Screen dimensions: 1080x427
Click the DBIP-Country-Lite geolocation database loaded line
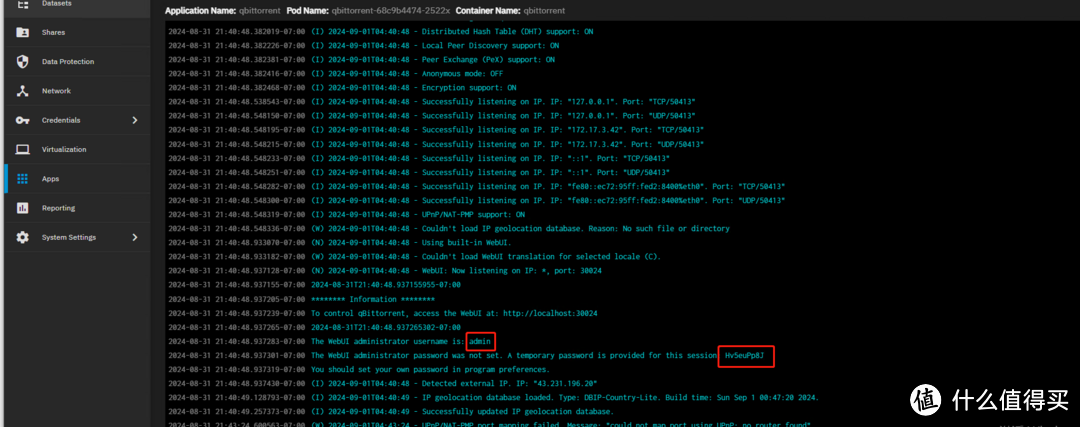pos(492,398)
